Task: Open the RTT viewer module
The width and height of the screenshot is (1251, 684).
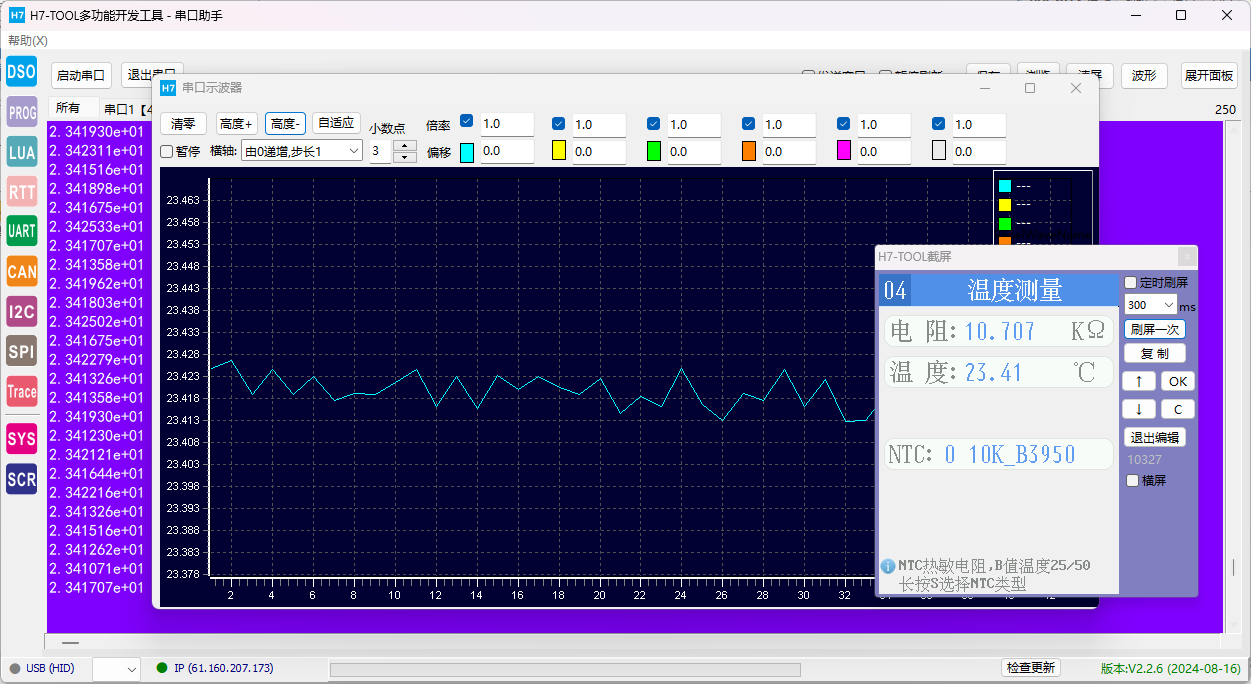Action: [x=22, y=192]
